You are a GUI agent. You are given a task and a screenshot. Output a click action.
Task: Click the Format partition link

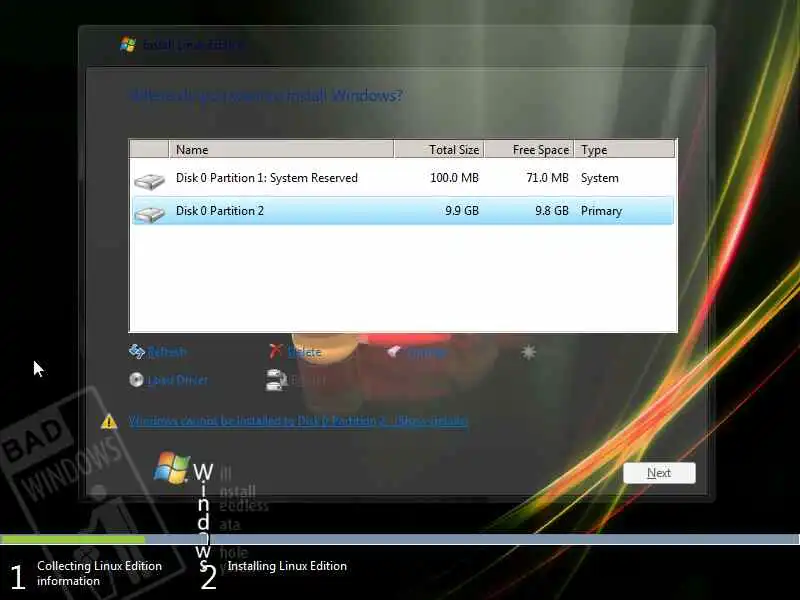tap(426, 352)
